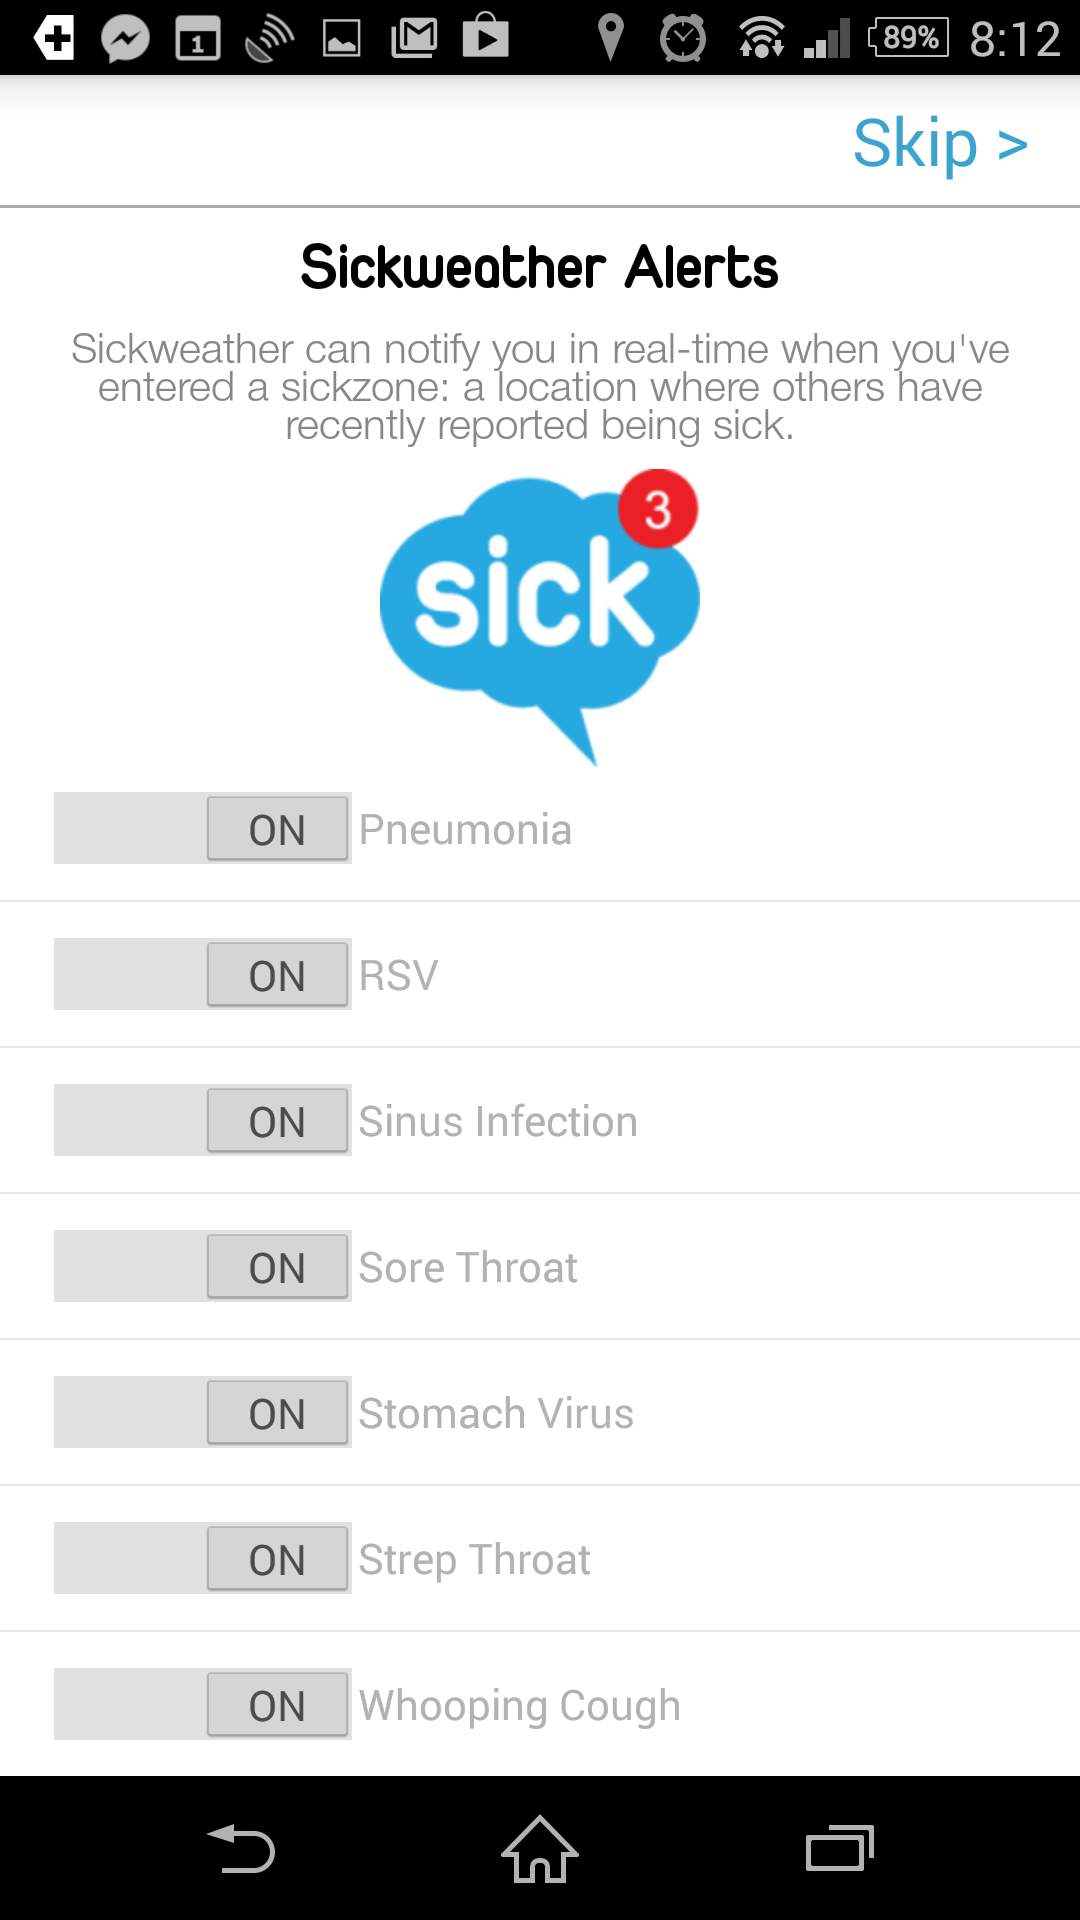This screenshot has height=1920, width=1080.
Task: Open the Gmail notification icon
Action: point(414,38)
